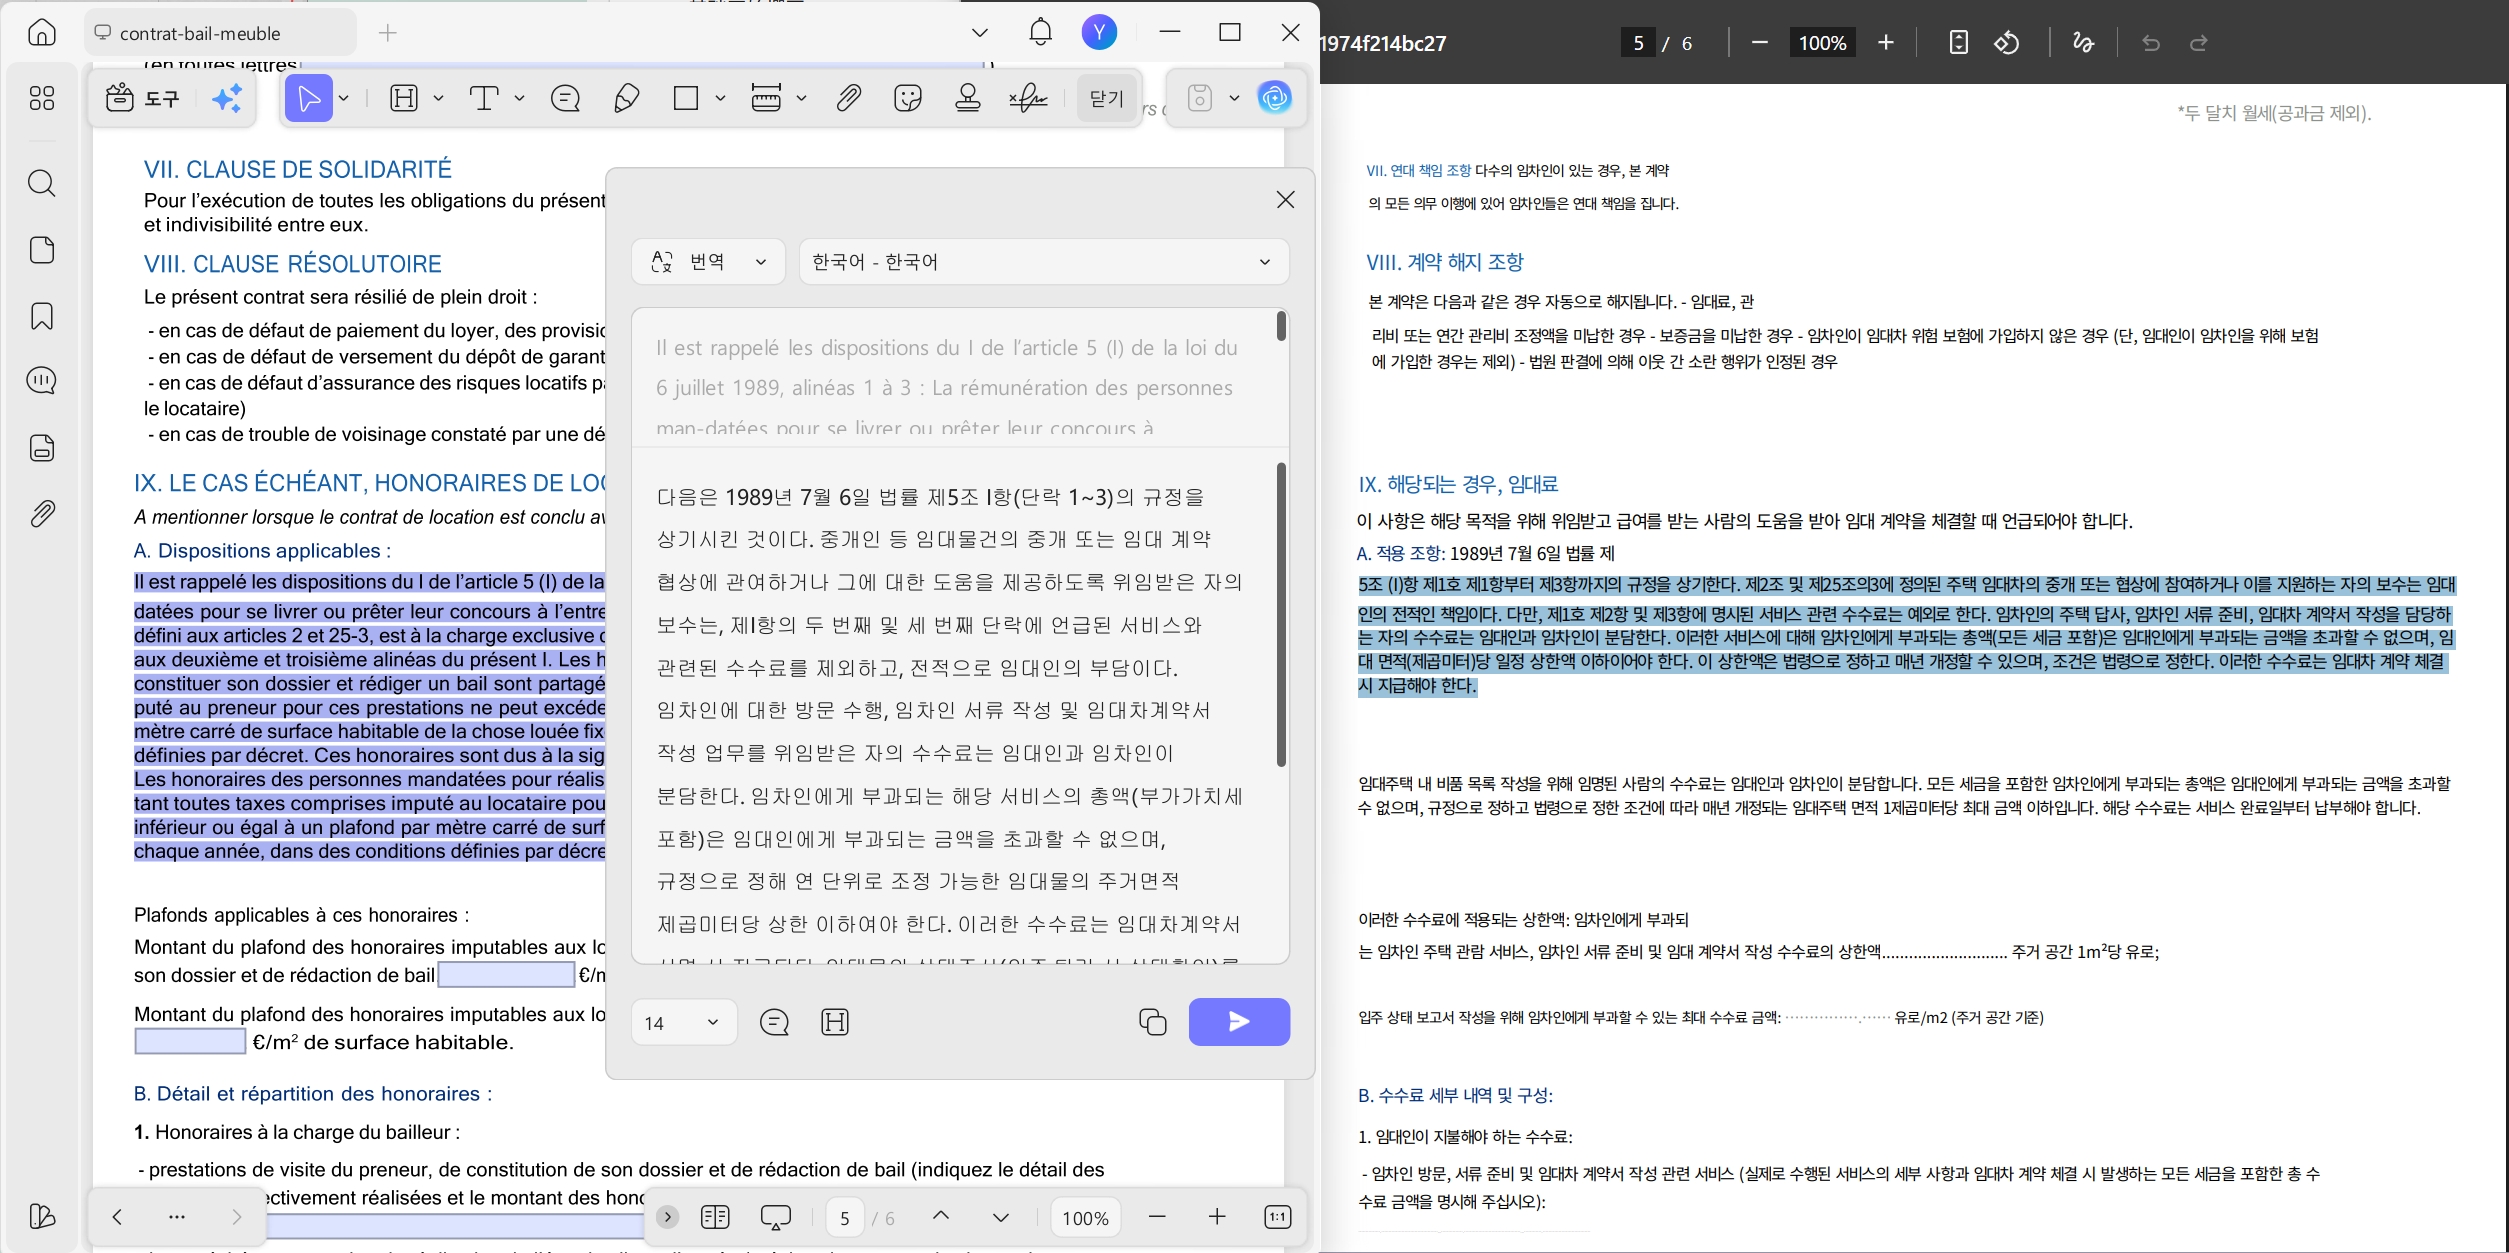
Task: Expand the save options dropdown arrow
Action: pos(1234,98)
